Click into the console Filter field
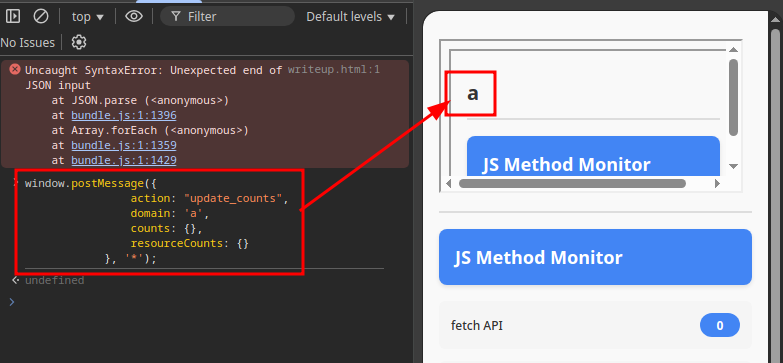The height and width of the screenshot is (363, 783). click(x=227, y=16)
